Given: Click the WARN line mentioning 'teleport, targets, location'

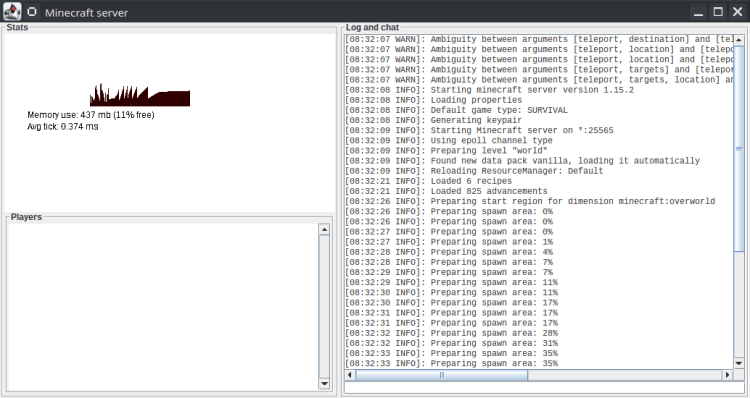Looking at the screenshot, I should [x=539, y=79].
